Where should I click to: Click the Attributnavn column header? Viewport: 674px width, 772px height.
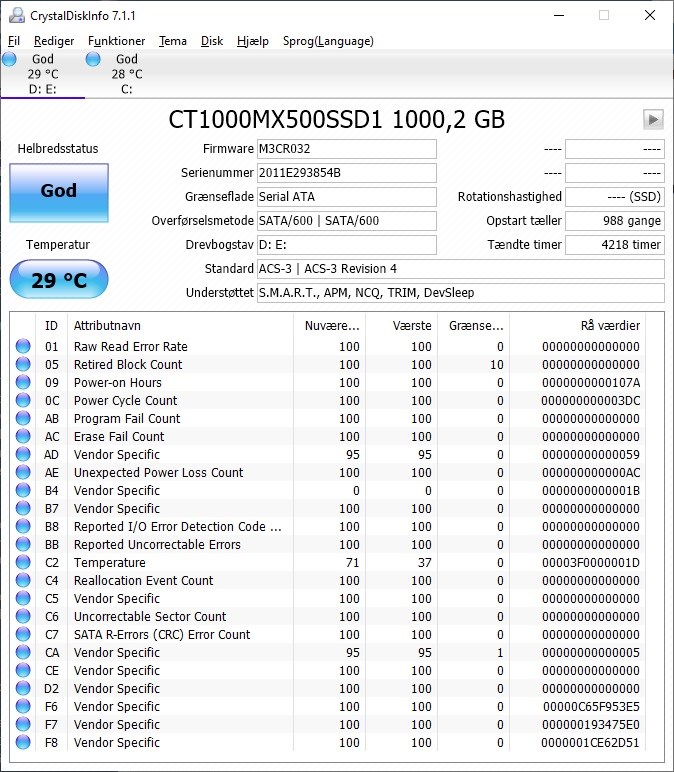point(180,325)
